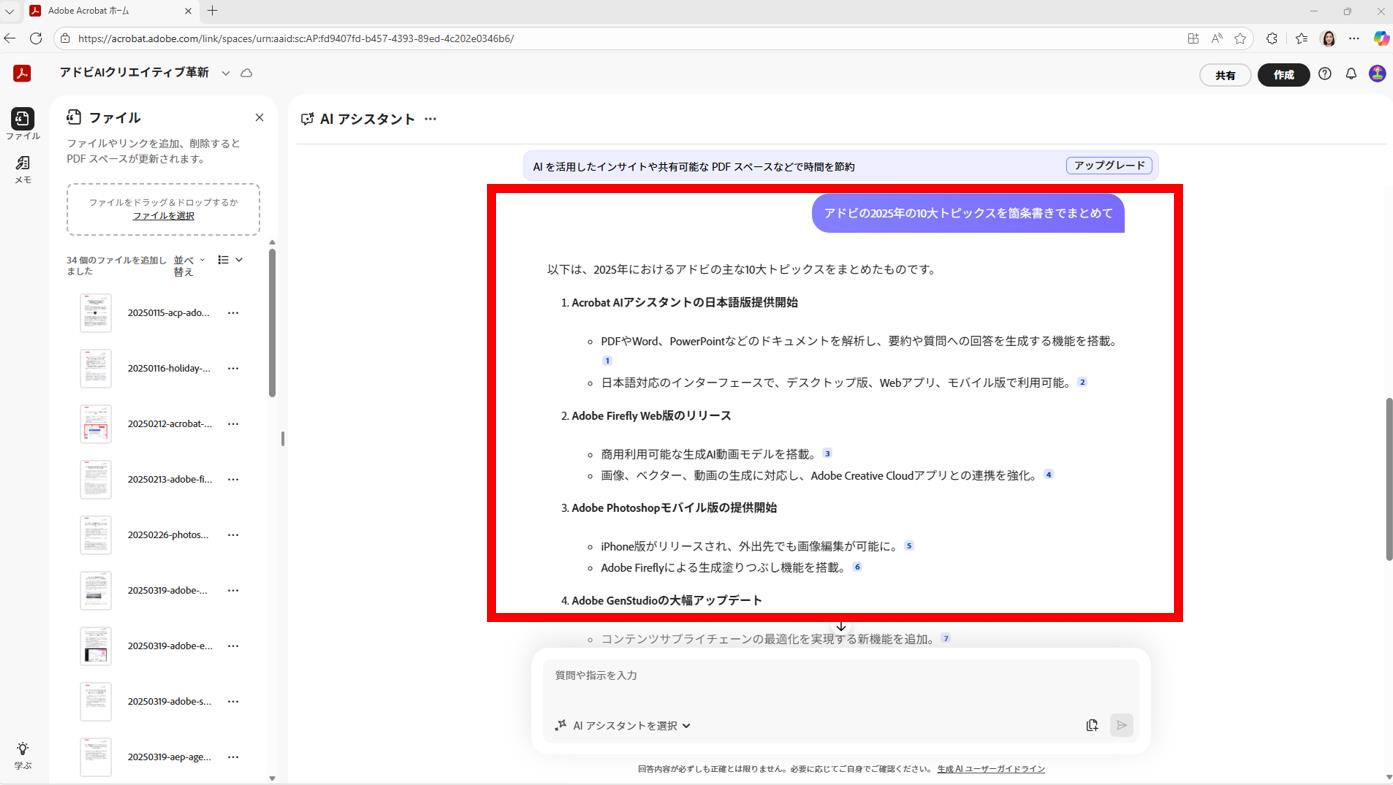Expand the アドビAIクリエイティブ革新 title dropdown
This screenshot has height=785, width=1393.
[x=225, y=73]
